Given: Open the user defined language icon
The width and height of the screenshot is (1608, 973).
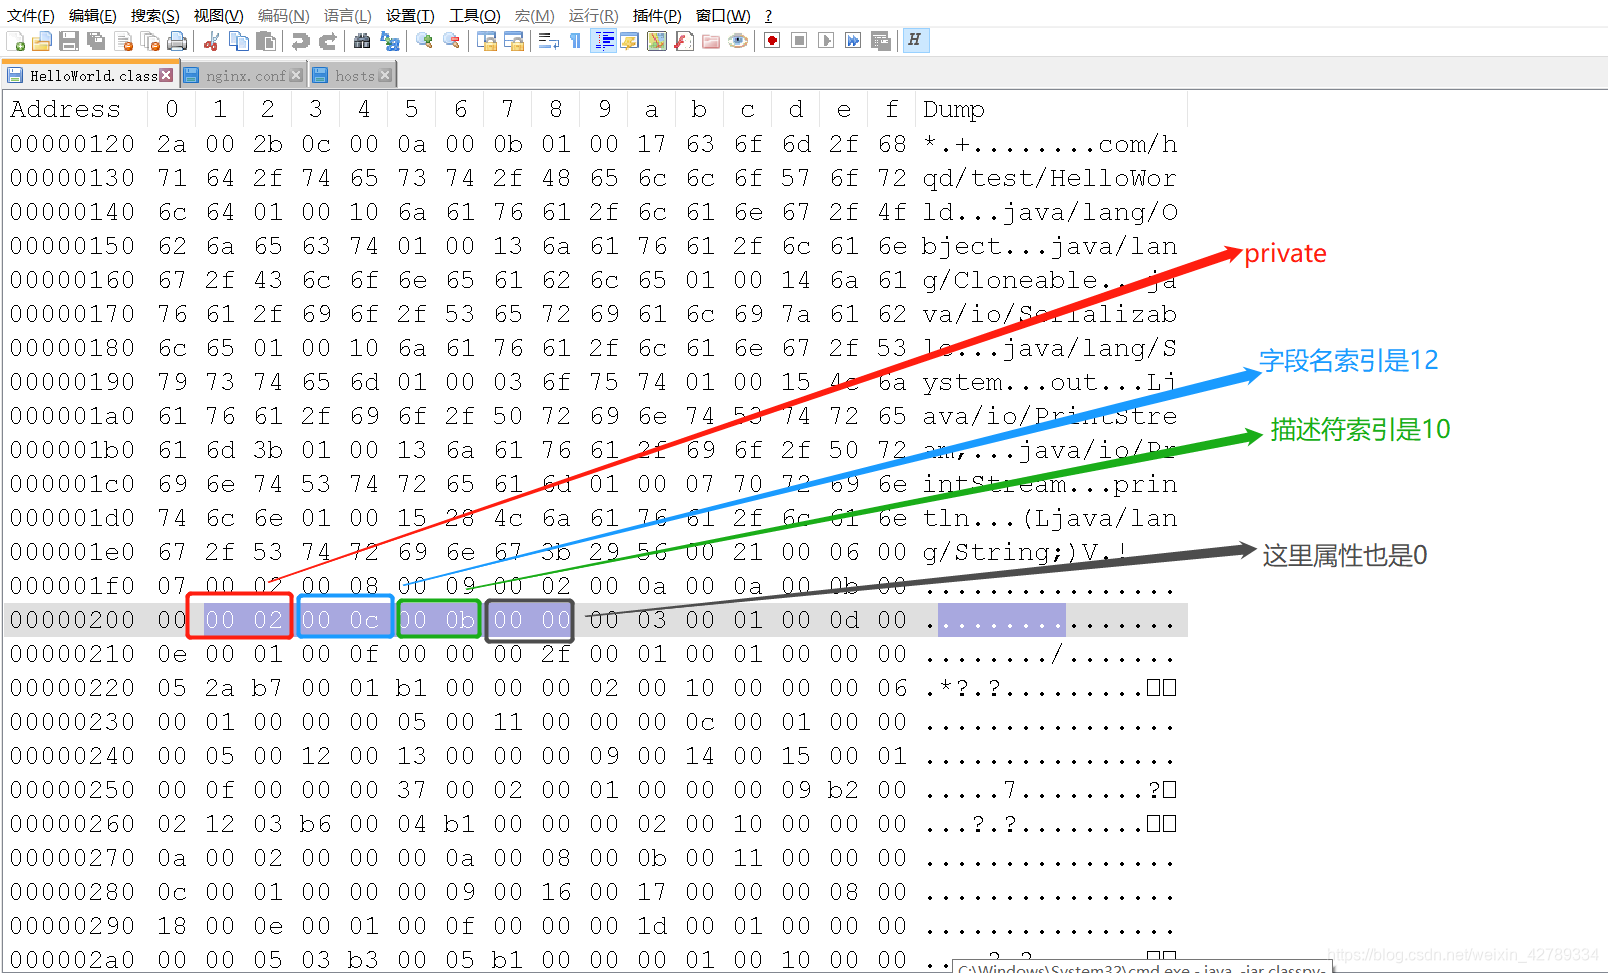Looking at the screenshot, I should point(630,41).
